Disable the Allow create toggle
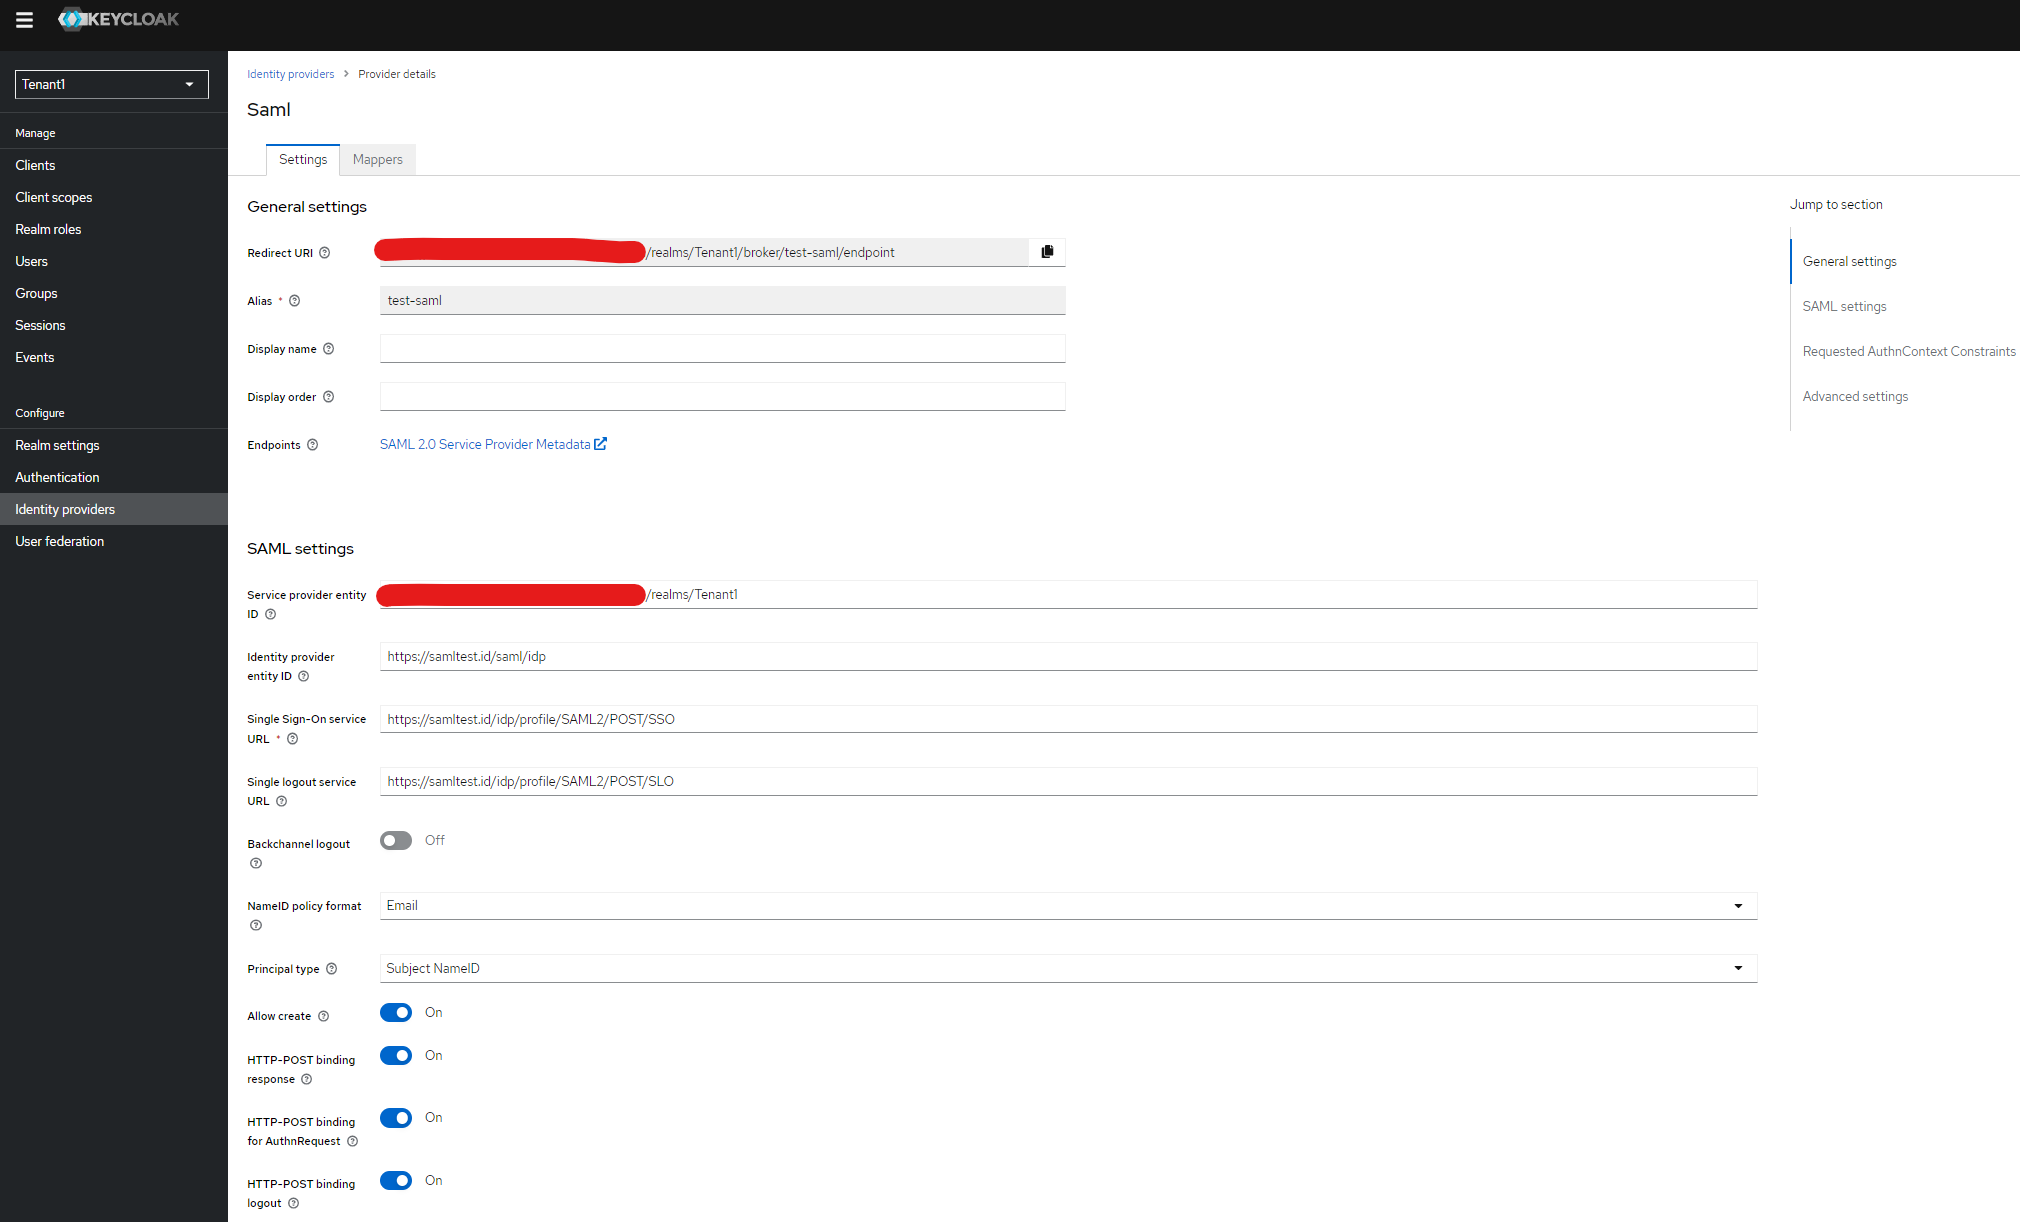 (x=395, y=1012)
